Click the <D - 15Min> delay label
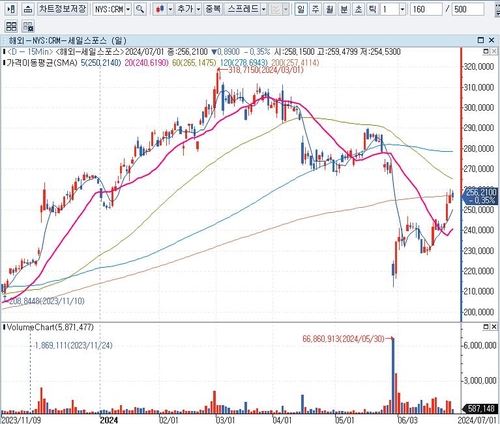Screen dimensions: 500x424 (29, 52)
